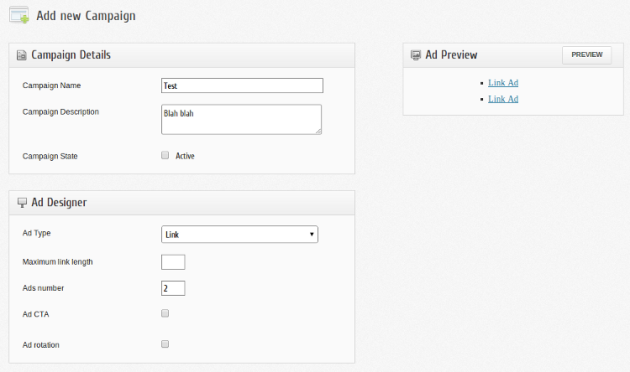Screen dimensions: 630x372
Task: Click the Campaign Description textarea resize handle
Action: click(x=318, y=131)
